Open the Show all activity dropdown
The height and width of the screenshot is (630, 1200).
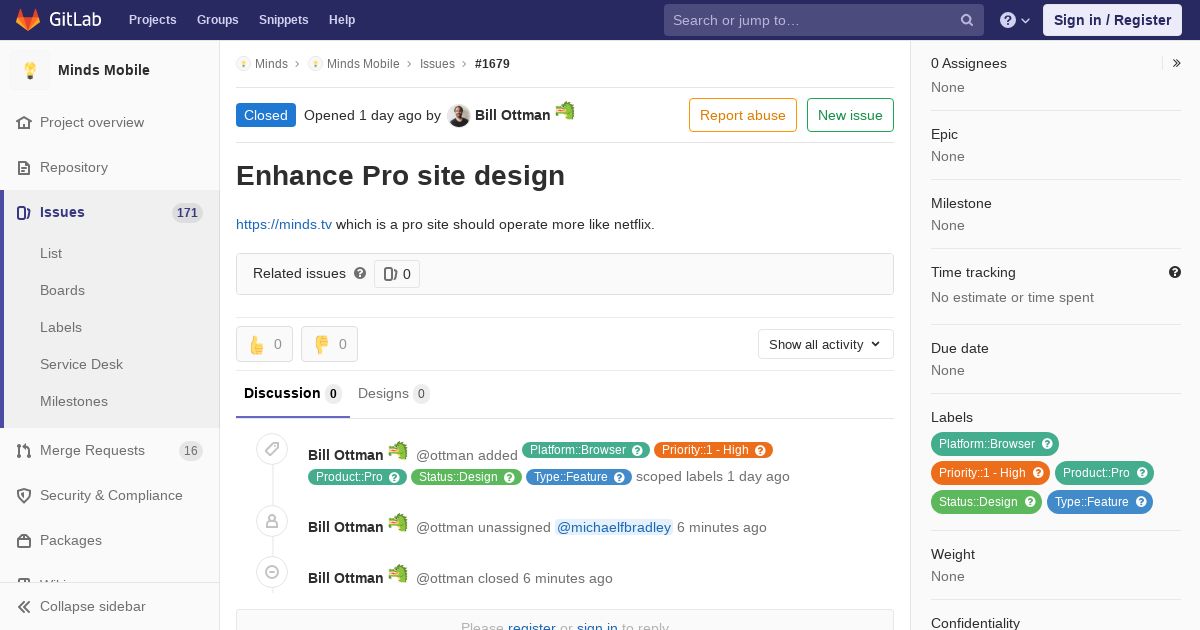click(x=826, y=344)
